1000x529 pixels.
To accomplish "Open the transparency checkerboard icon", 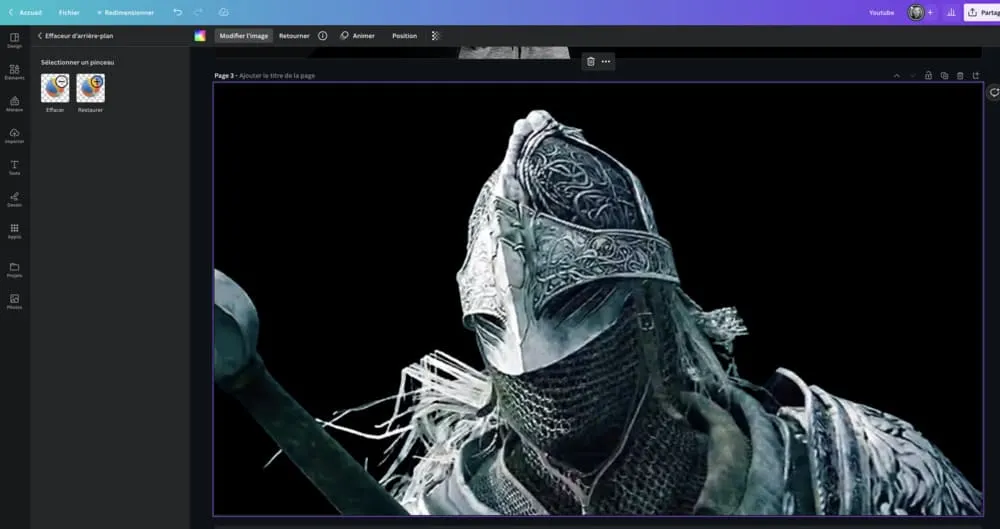I will tap(436, 36).
